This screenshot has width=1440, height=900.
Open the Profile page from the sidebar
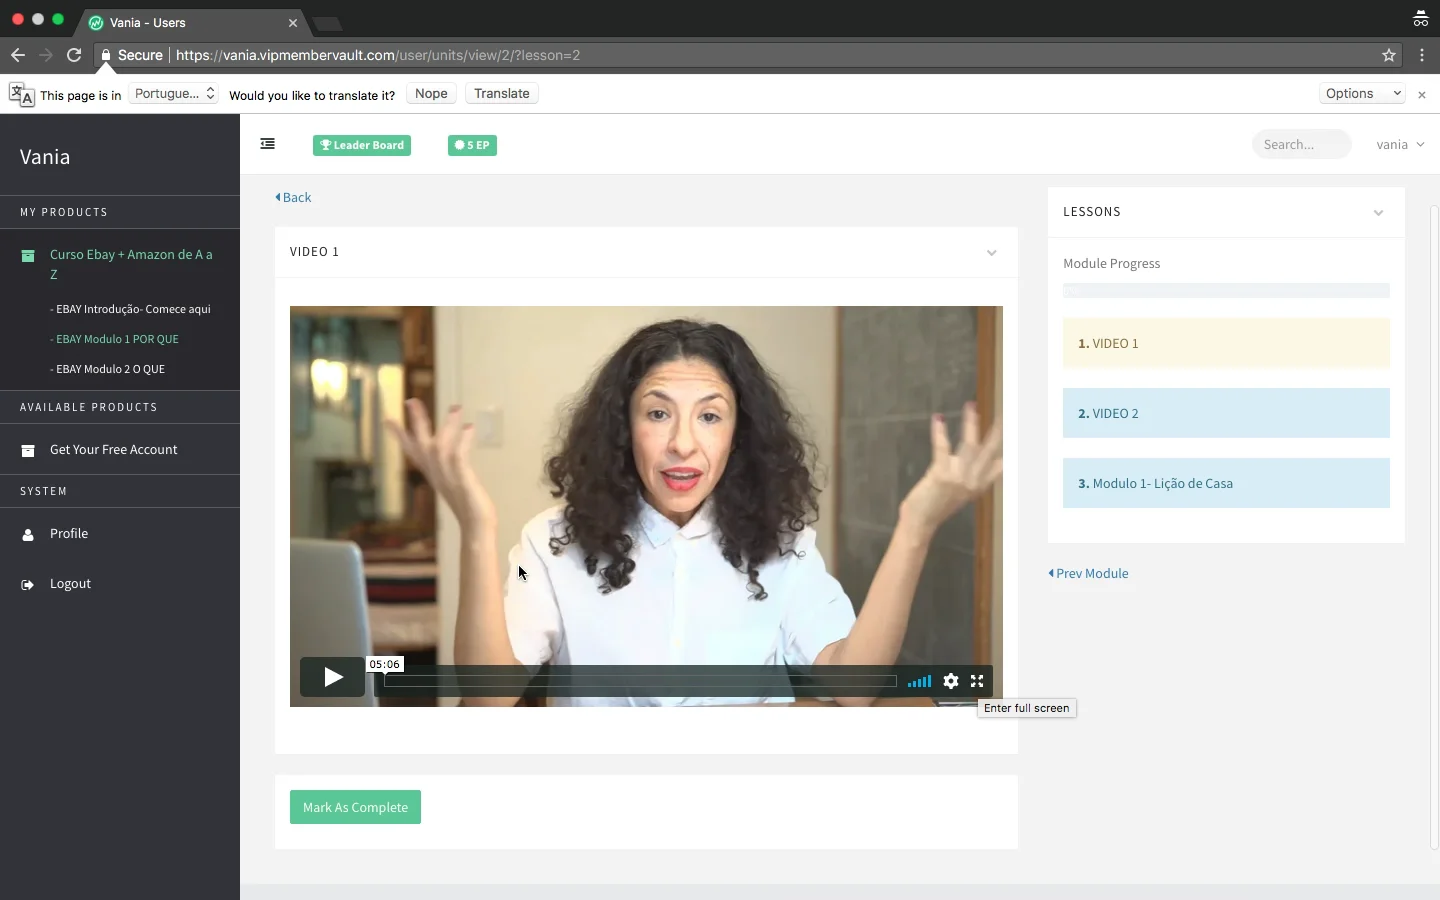coord(69,533)
